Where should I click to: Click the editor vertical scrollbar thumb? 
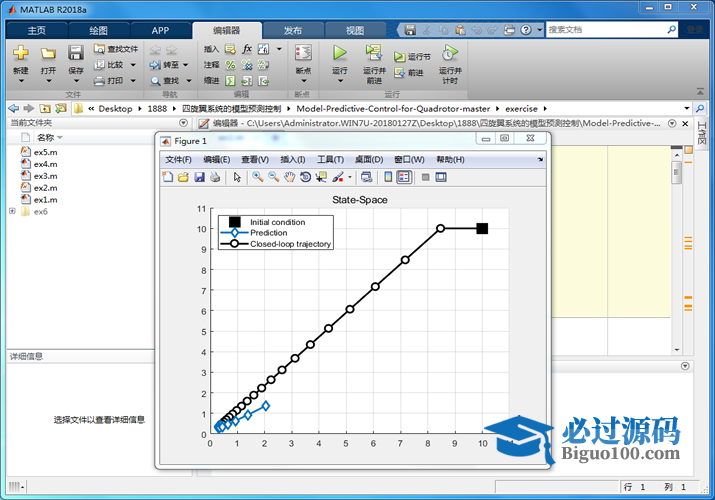coord(677,172)
